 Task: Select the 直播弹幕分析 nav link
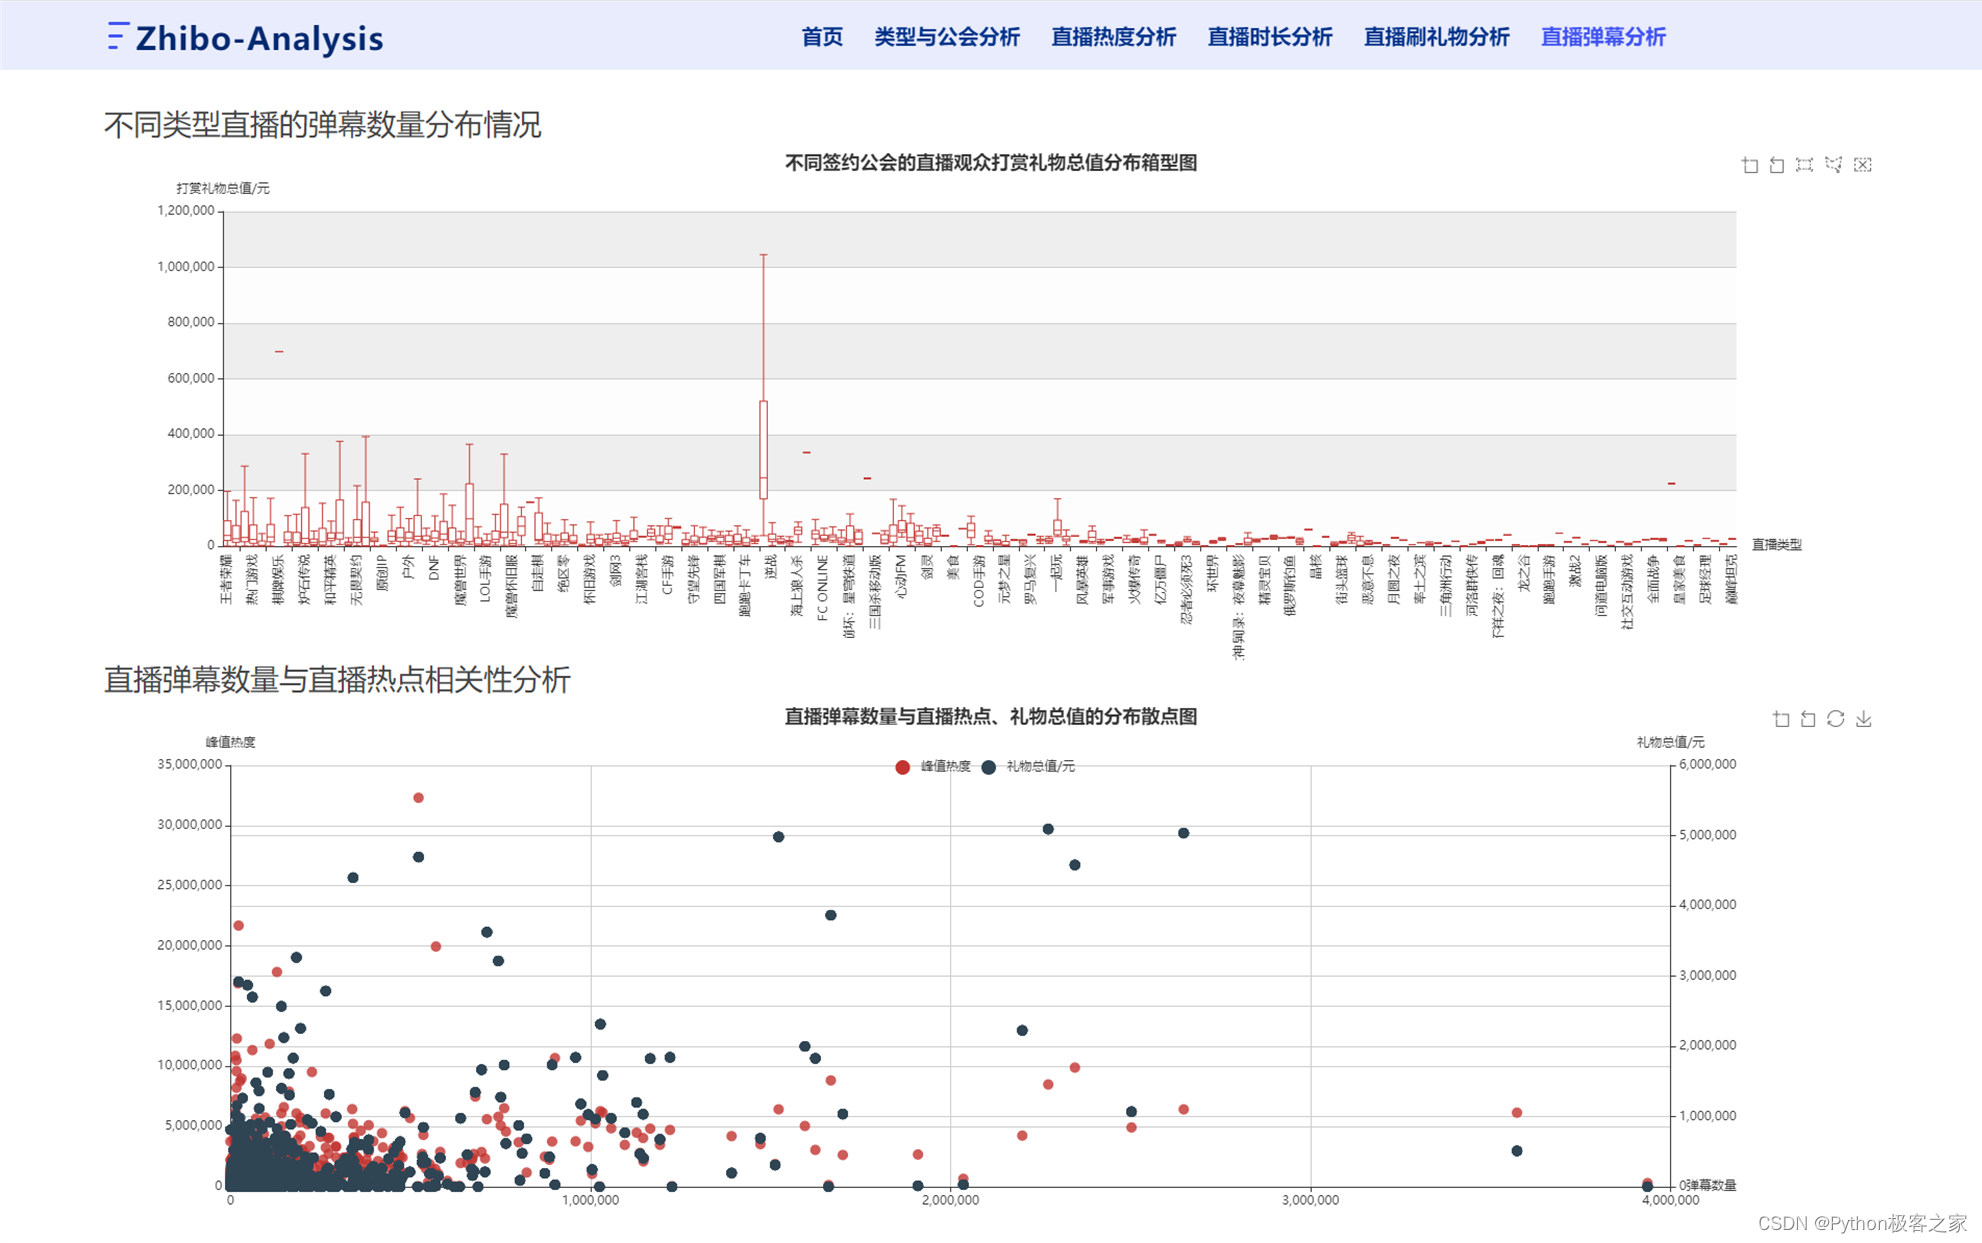tap(1603, 37)
